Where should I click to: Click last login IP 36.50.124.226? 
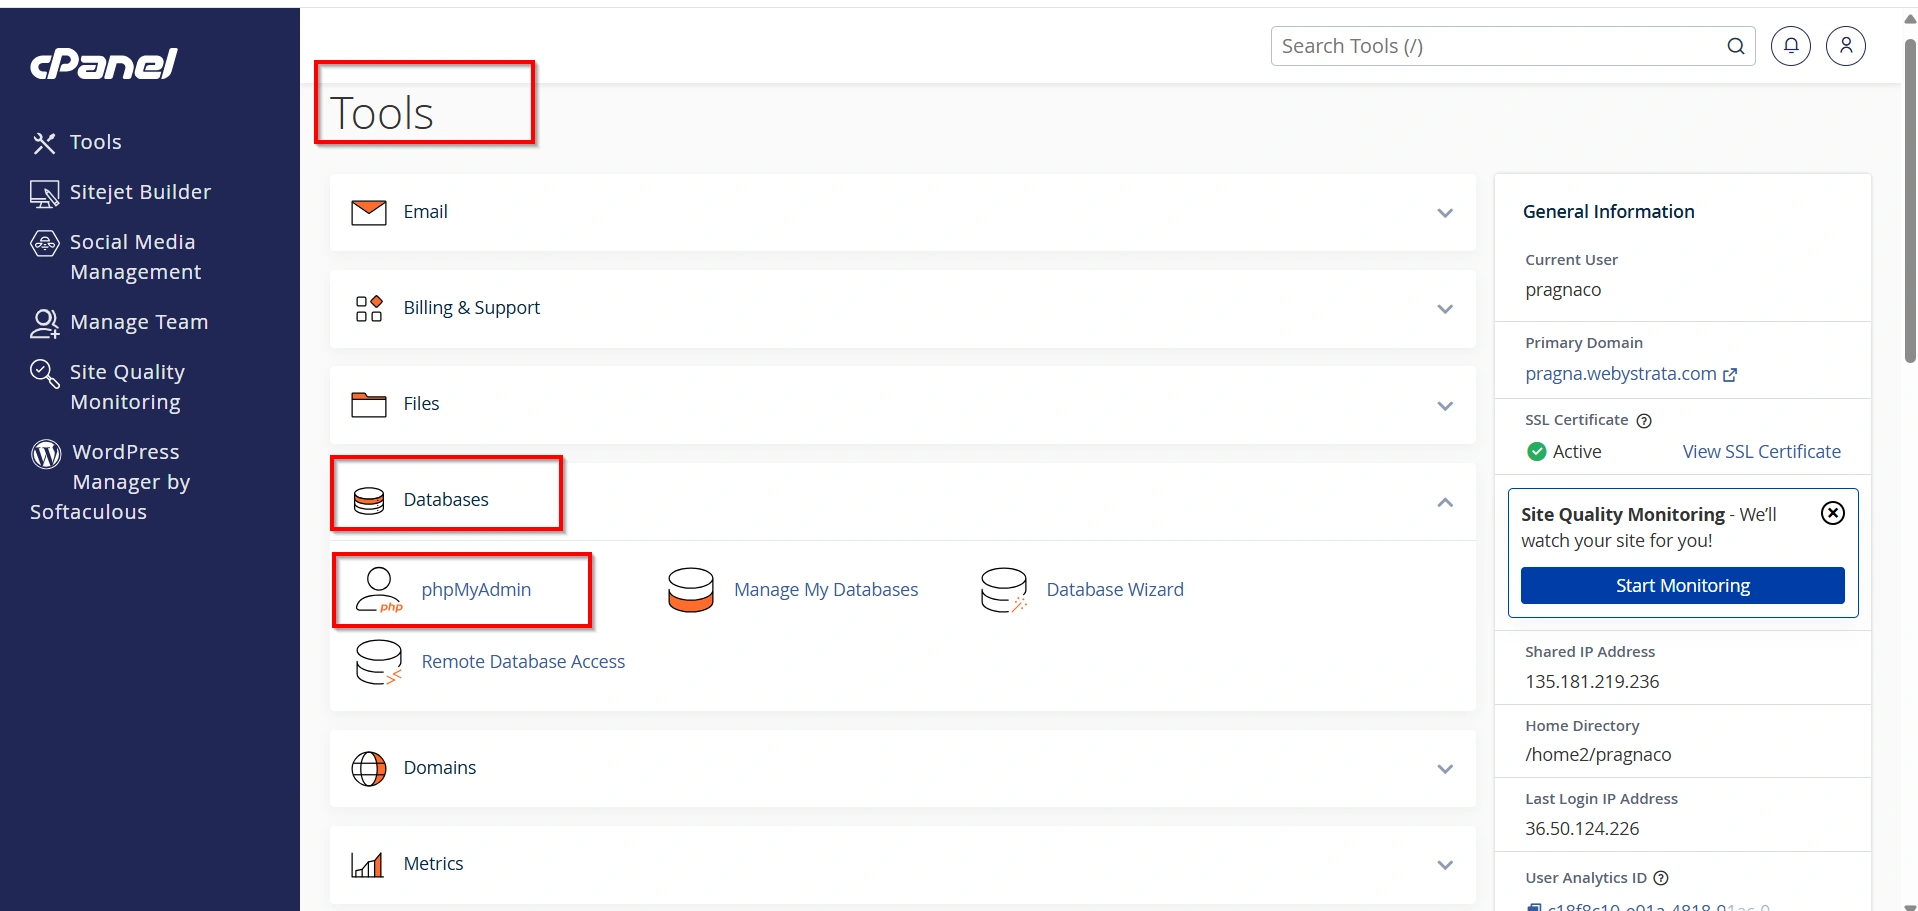[x=1582, y=829]
